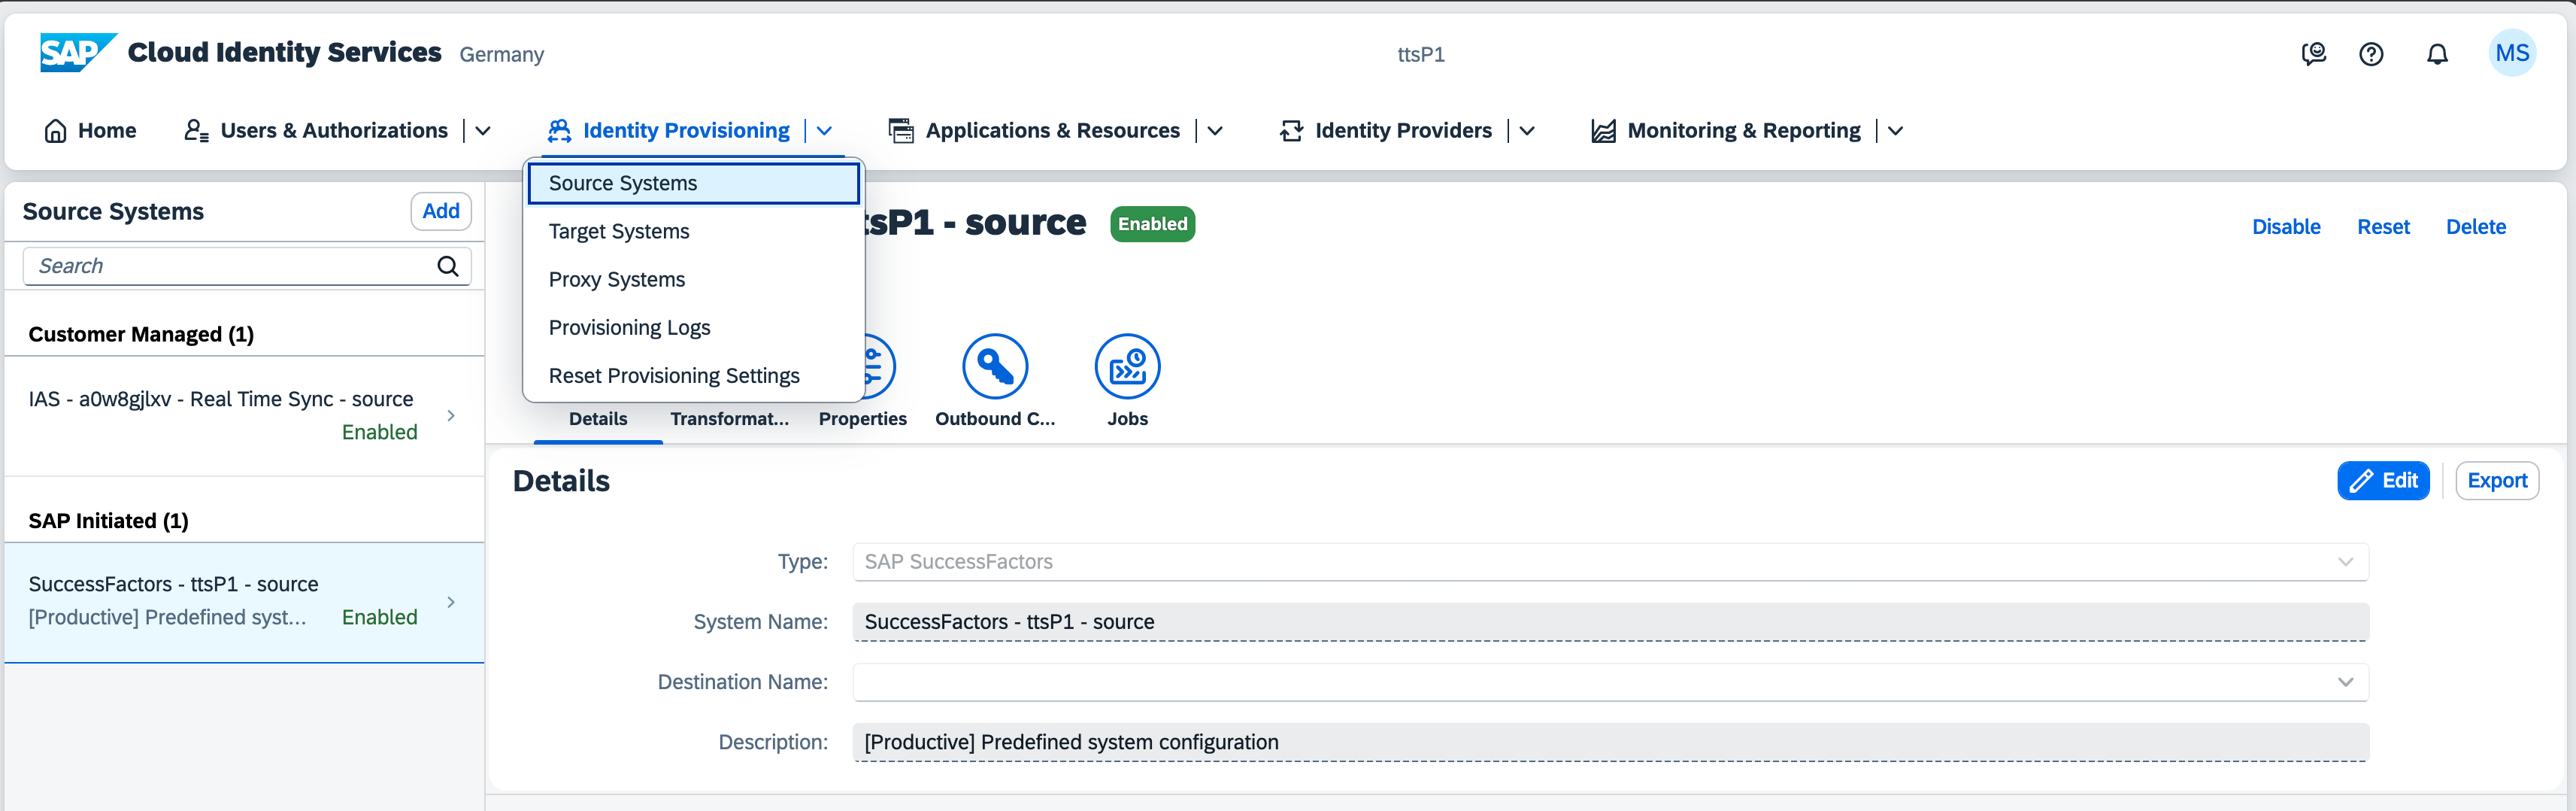Choose Provisioning Logs menu entry
This screenshot has width=2576, height=811.
coord(629,328)
